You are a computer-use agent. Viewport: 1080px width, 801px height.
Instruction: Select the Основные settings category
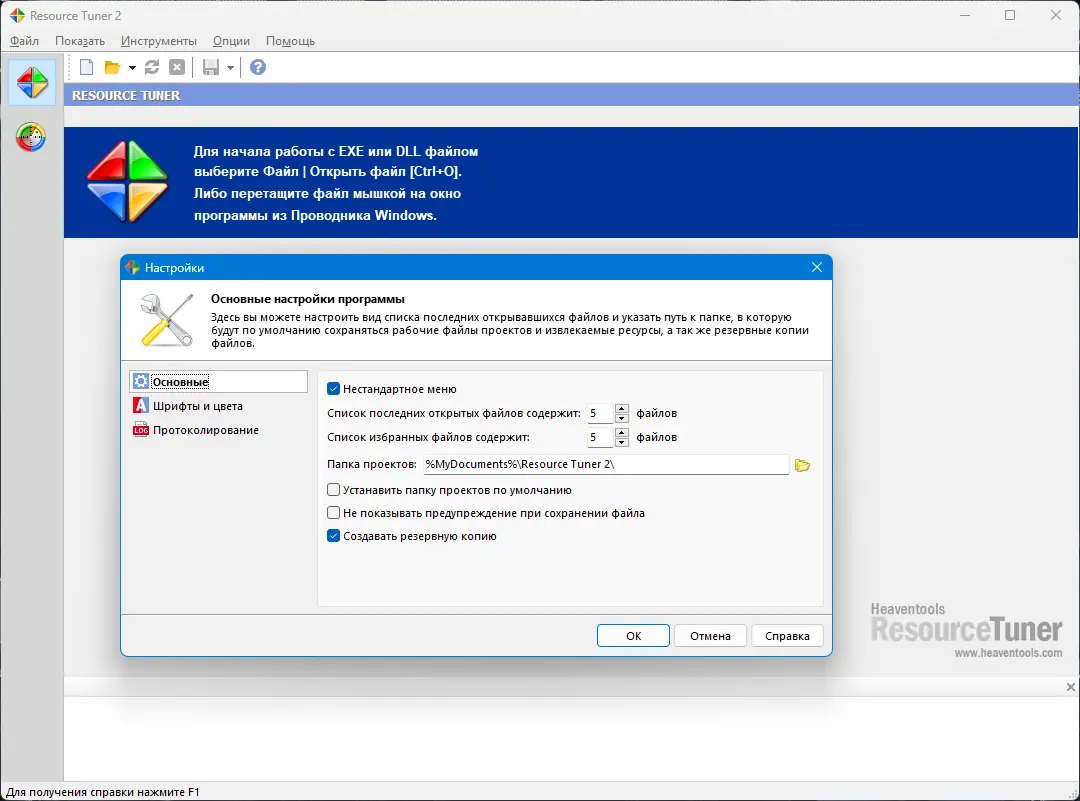point(218,382)
